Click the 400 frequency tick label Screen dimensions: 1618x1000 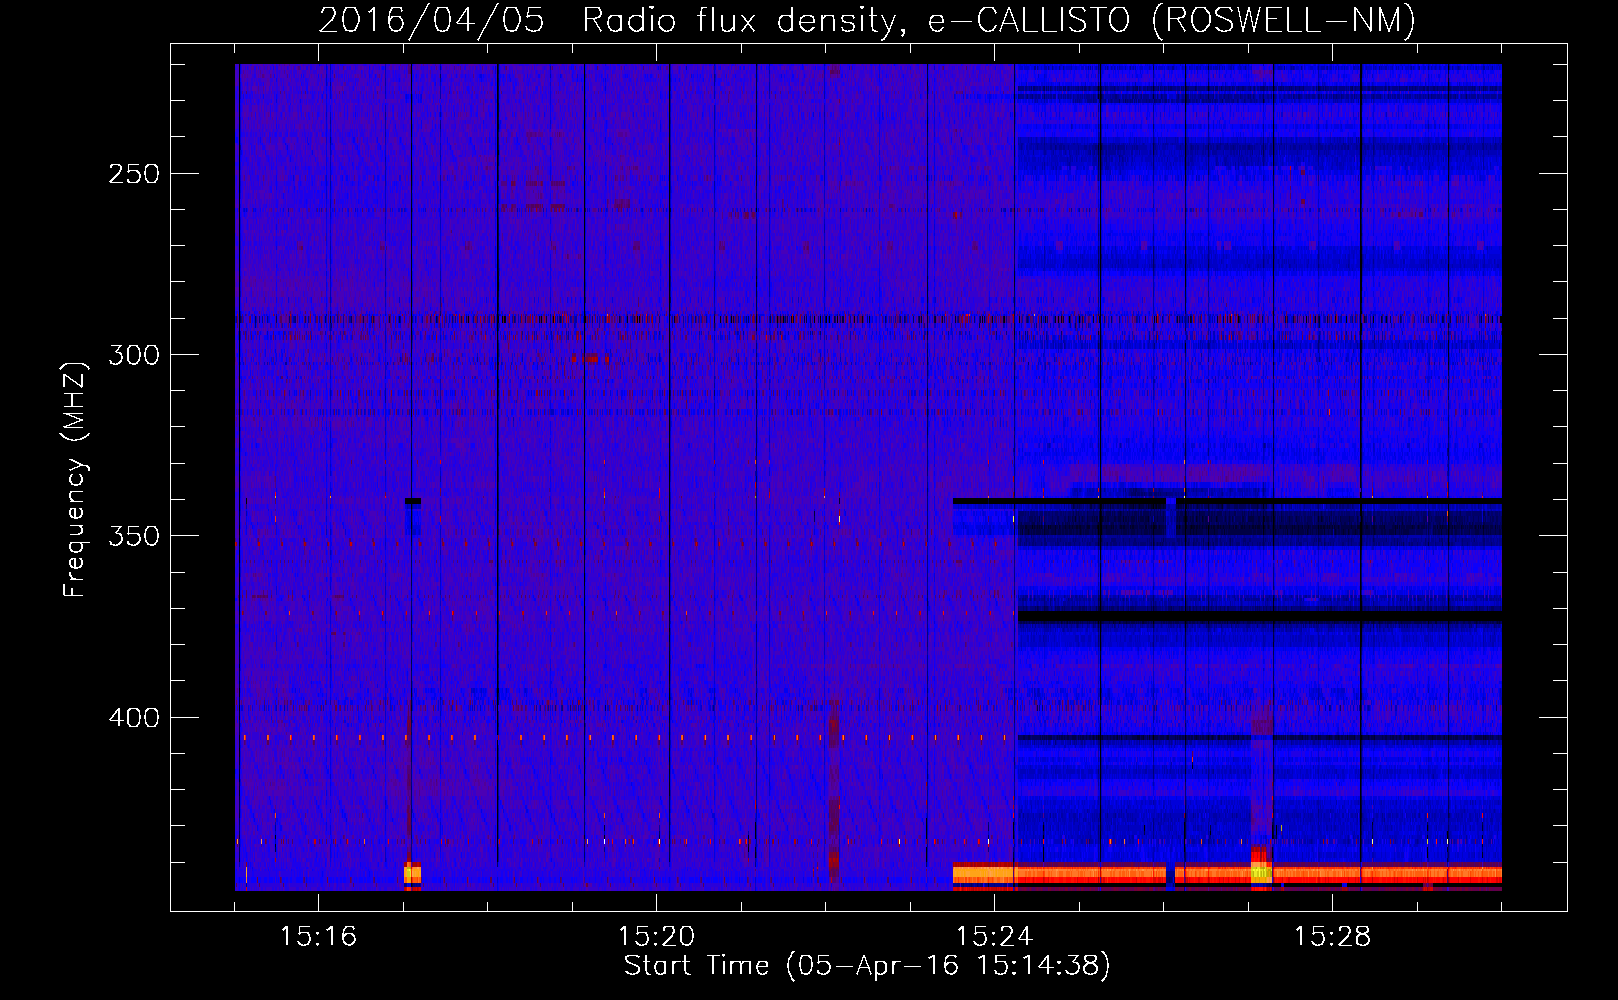coord(134,718)
